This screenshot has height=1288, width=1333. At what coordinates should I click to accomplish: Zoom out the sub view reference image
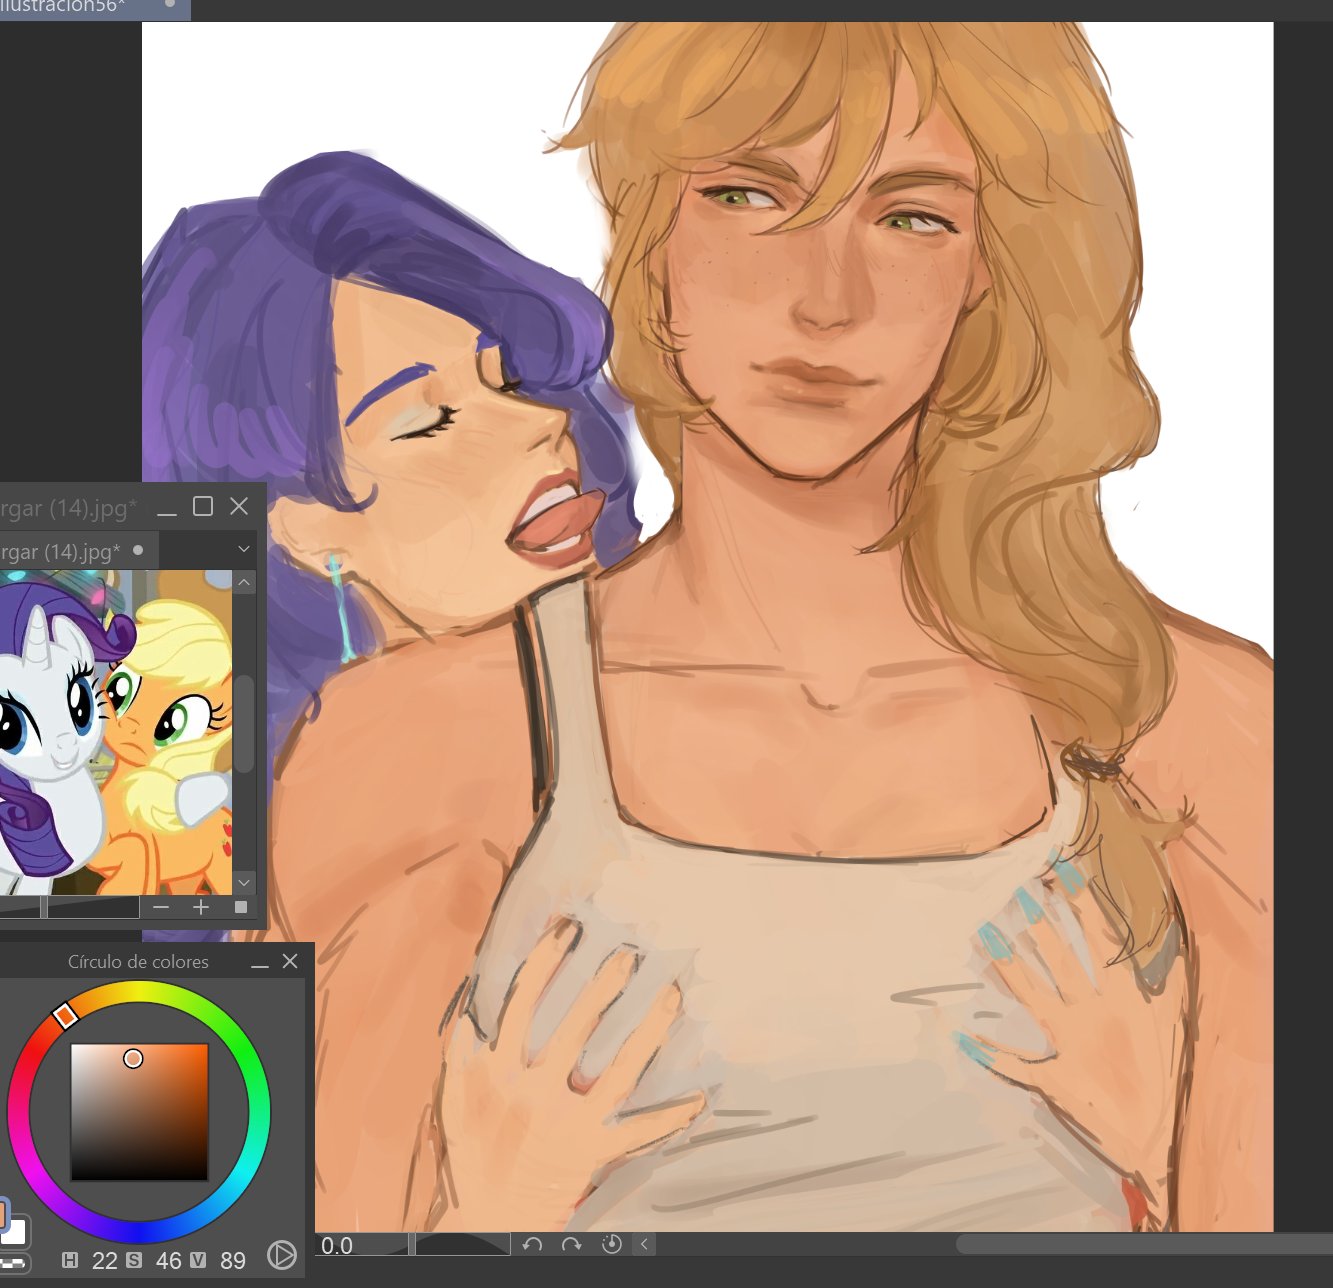(x=161, y=907)
